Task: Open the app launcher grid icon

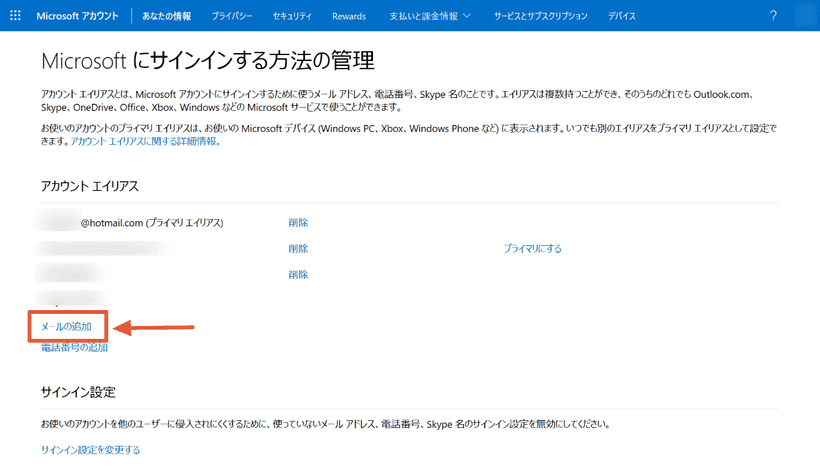Action: click(x=15, y=16)
